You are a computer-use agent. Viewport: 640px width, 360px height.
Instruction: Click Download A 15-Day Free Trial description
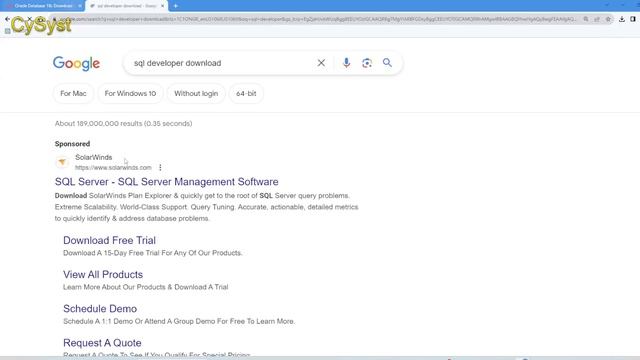(x=153, y=253)
